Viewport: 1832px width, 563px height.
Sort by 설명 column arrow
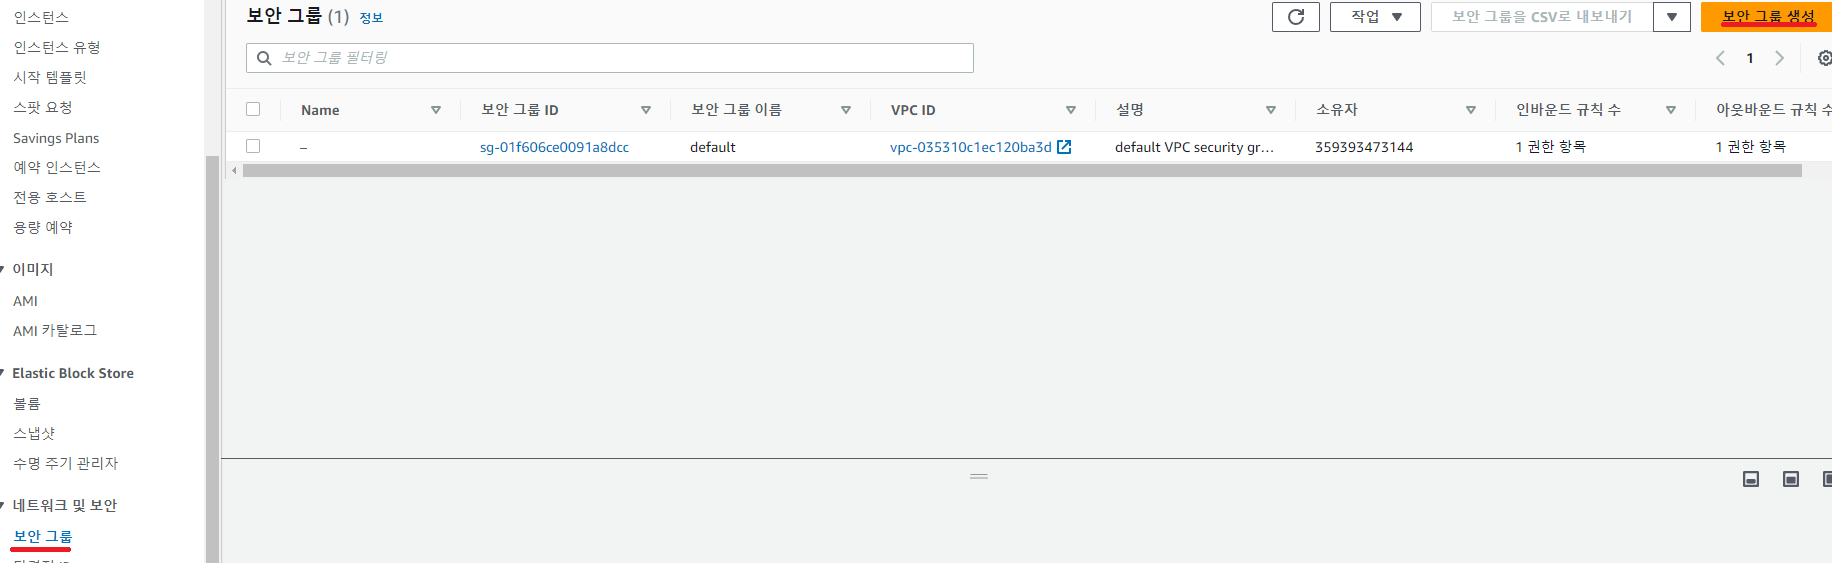click(x=1271, y=110)
